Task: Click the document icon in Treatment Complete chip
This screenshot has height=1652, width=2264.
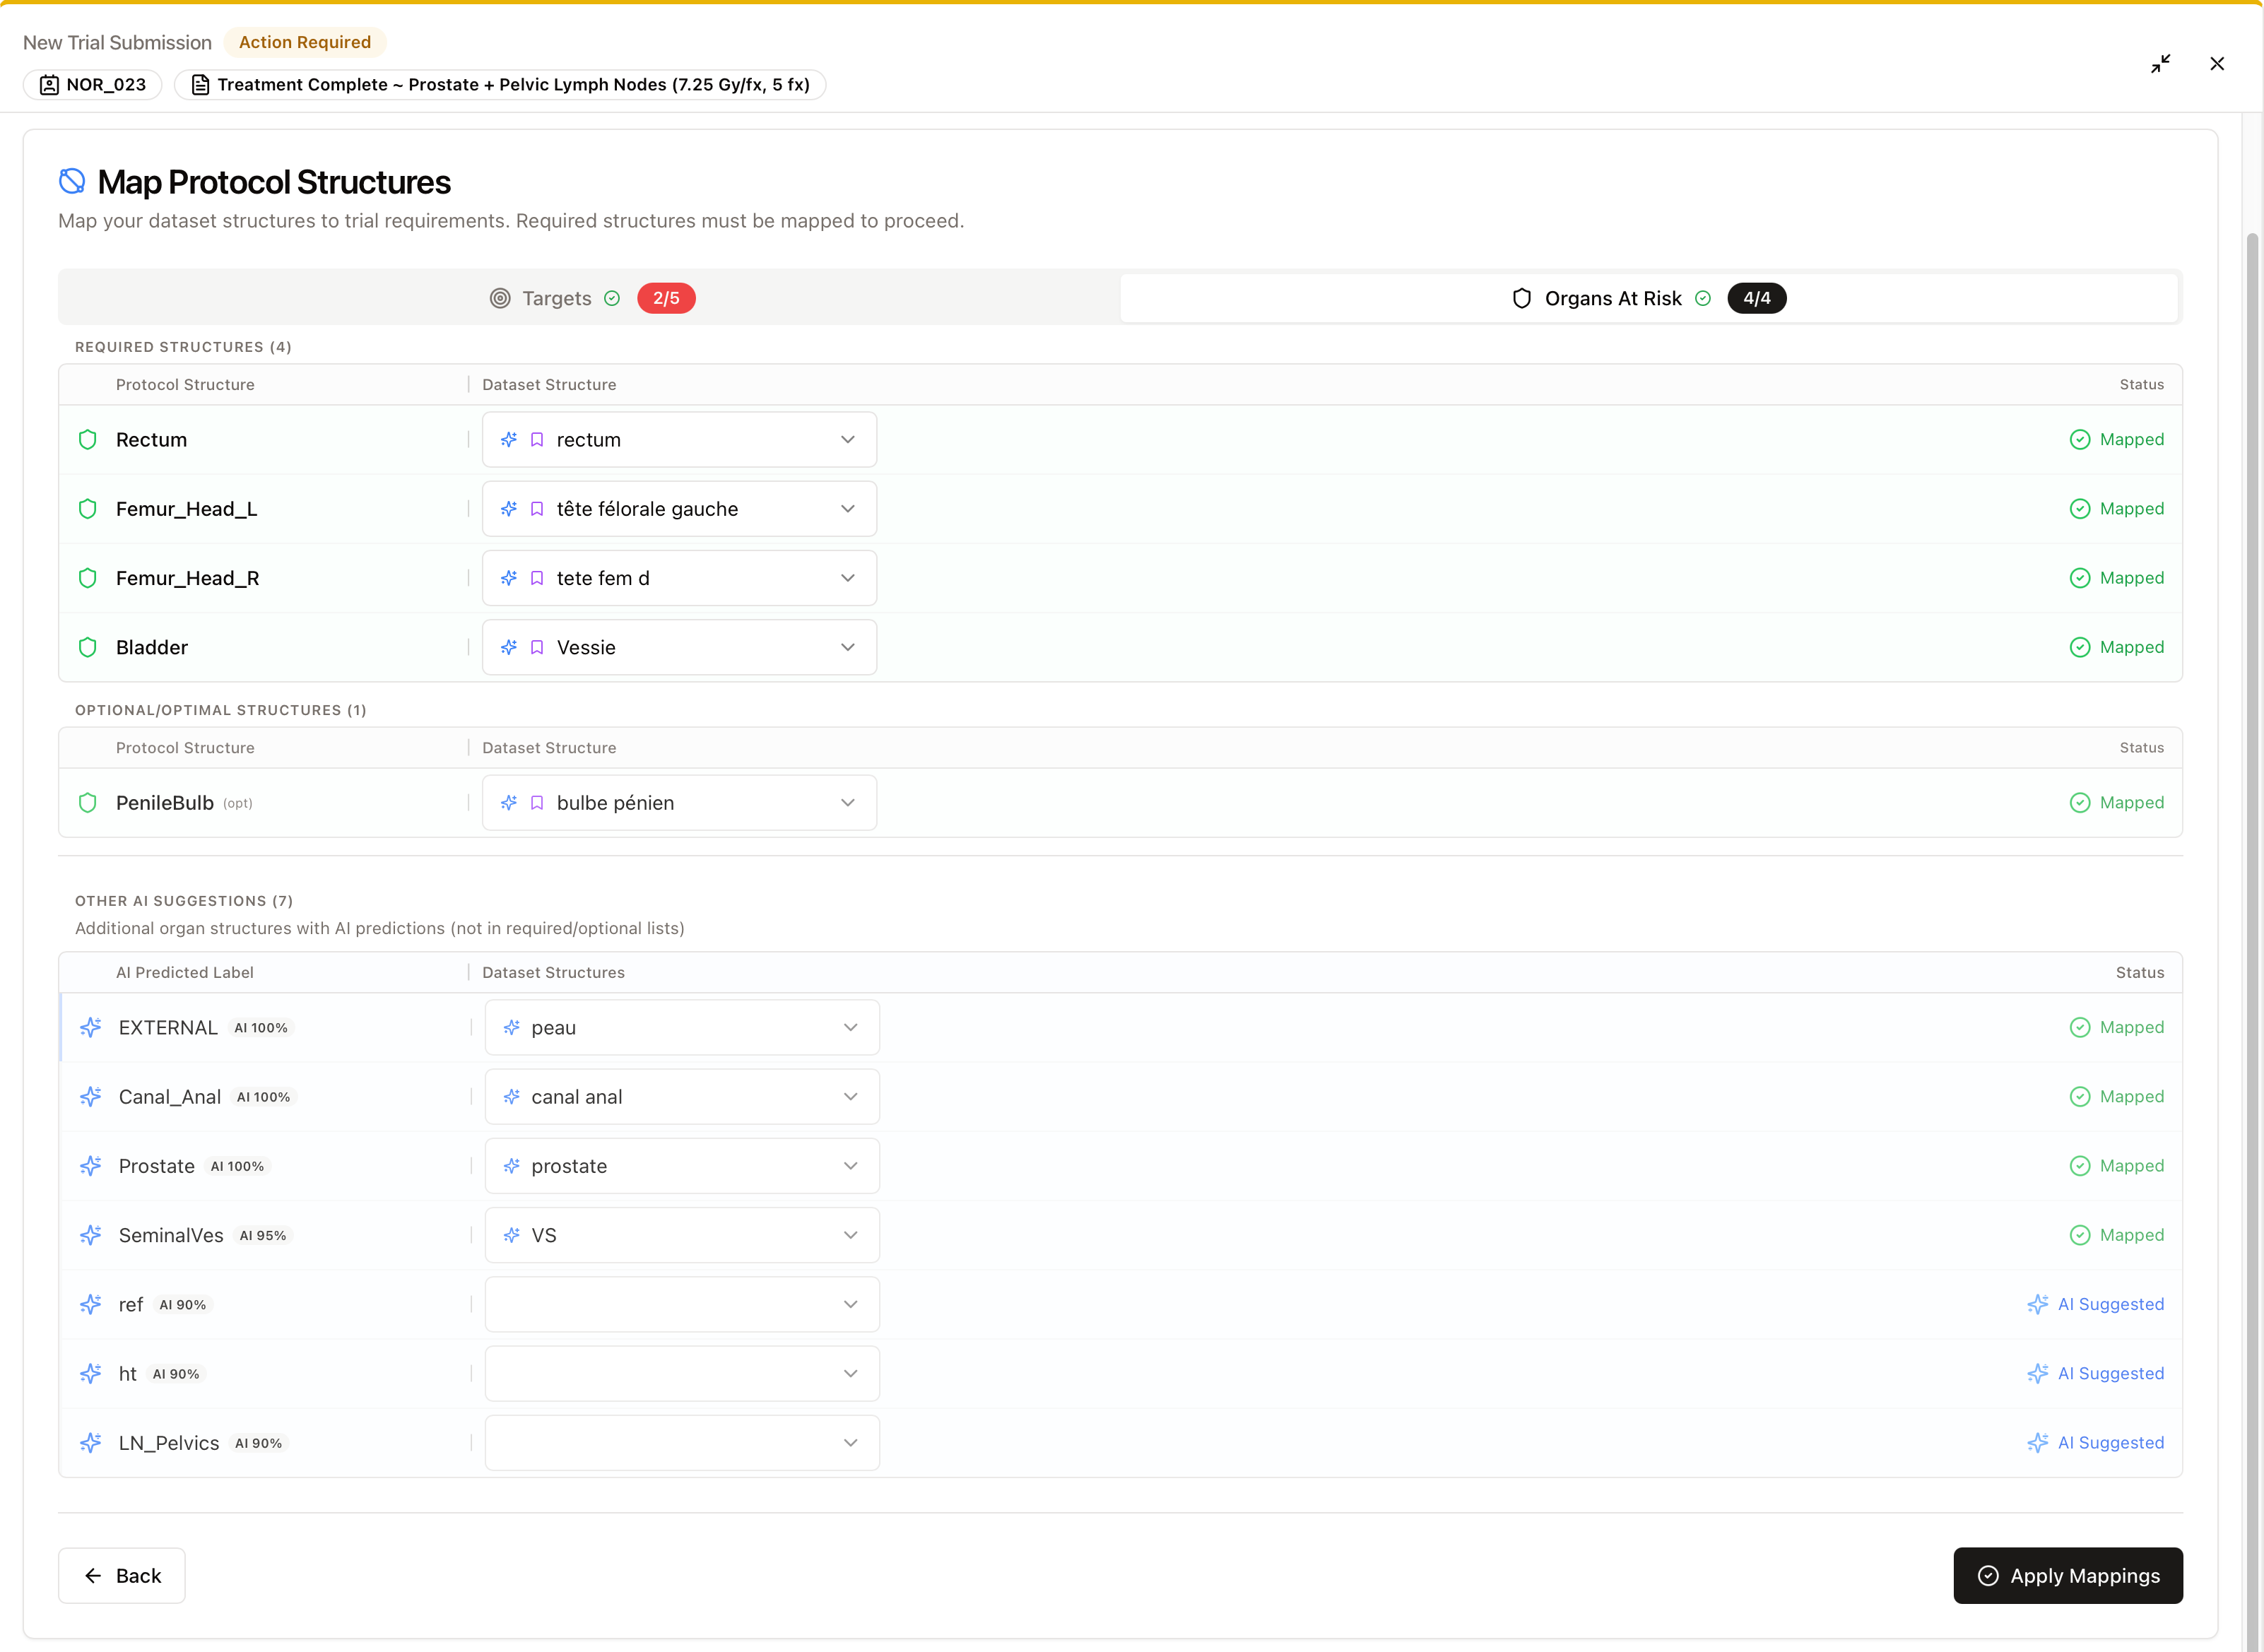Action: pyautogui.click(x=200, y=85)
